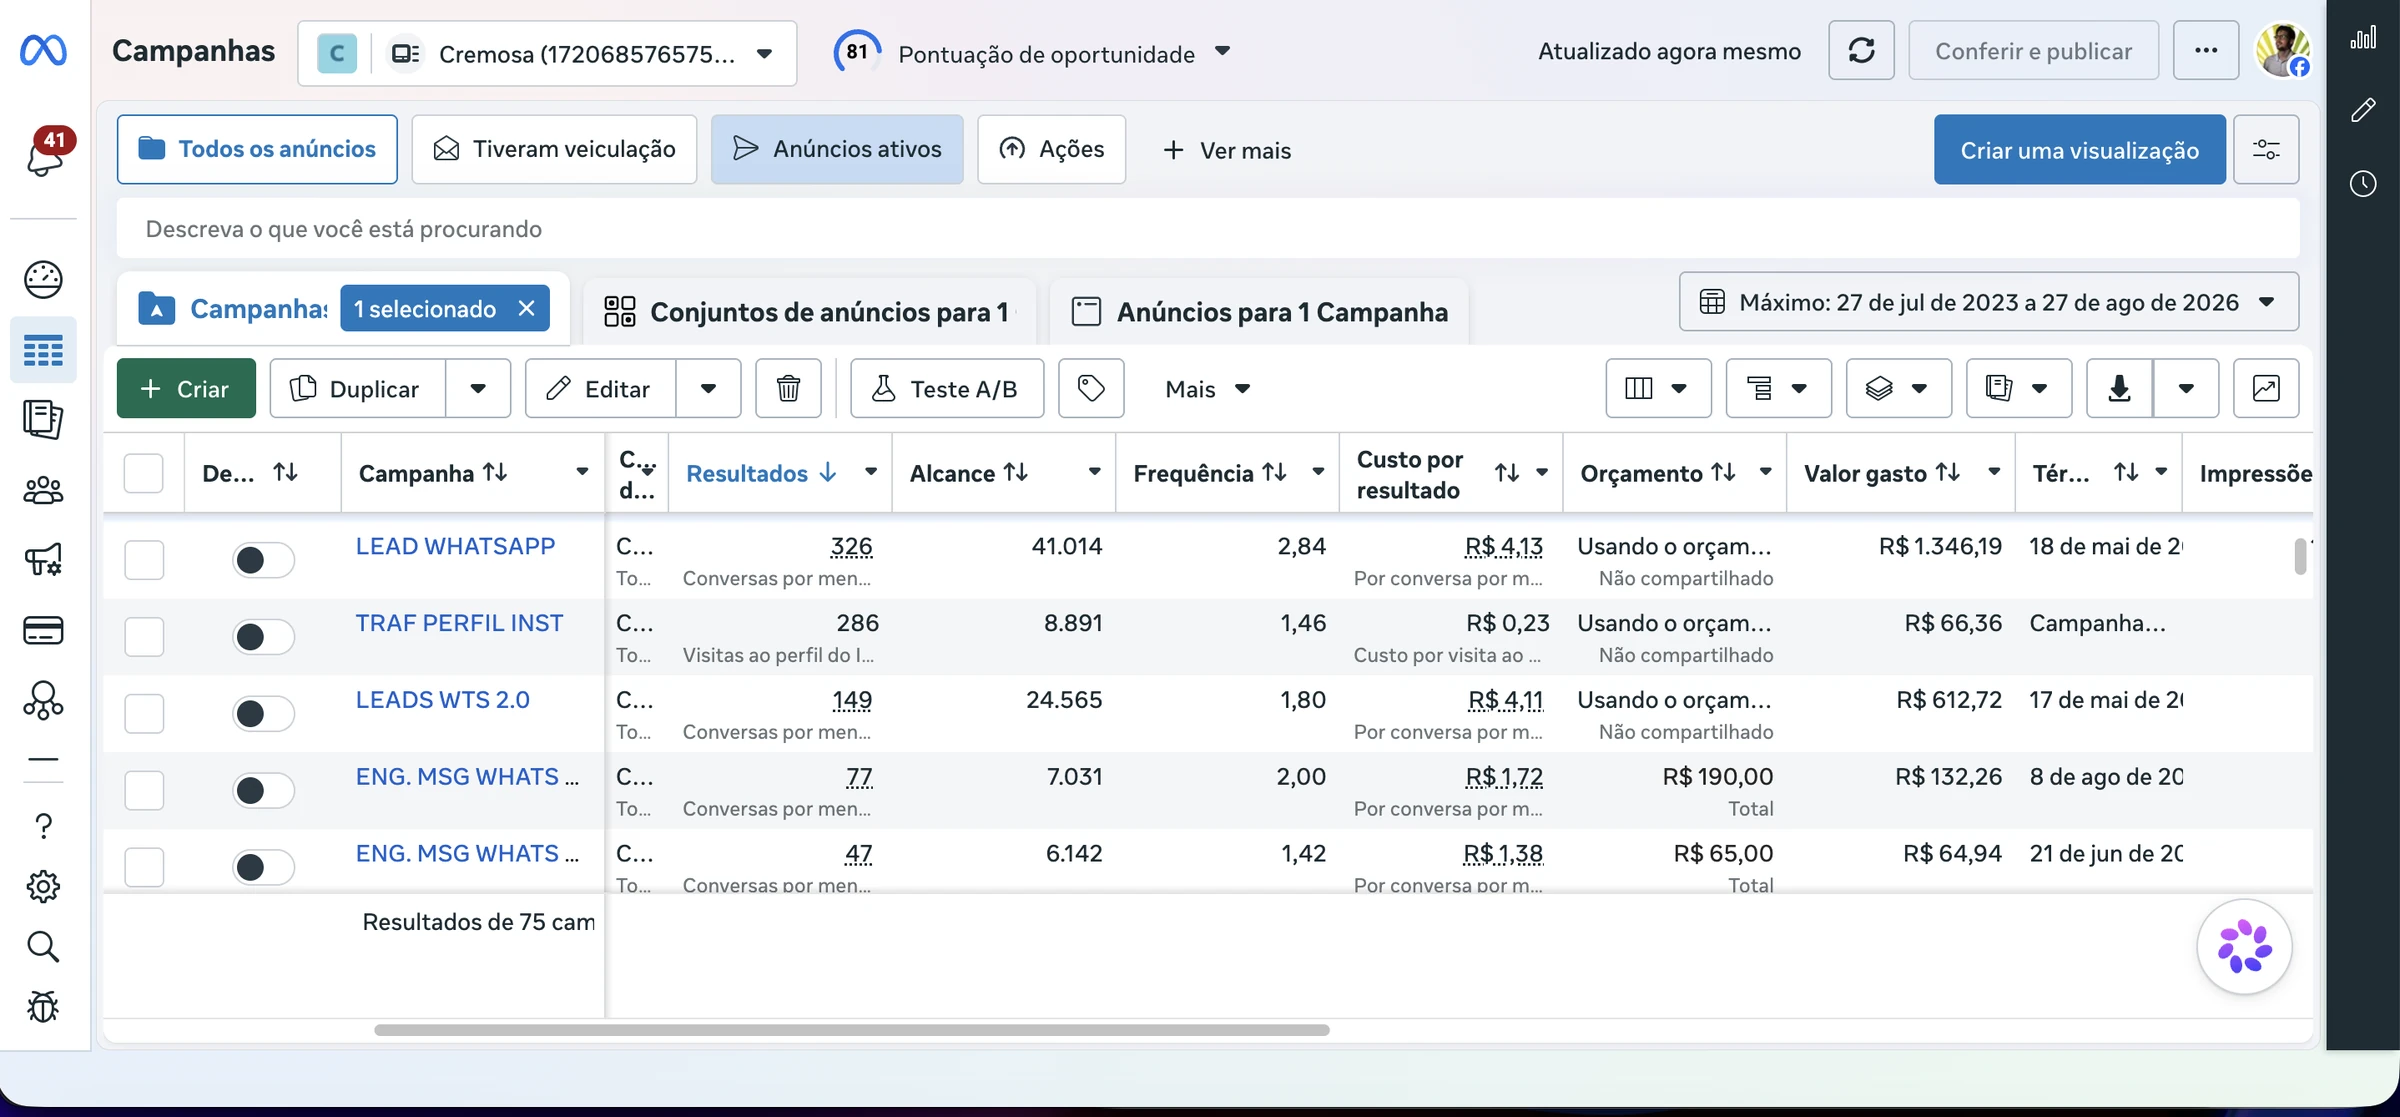The width and height of the screenshot is (2400, 1117).
Task: Click the Meta logo icon
Action: (43, 50)
